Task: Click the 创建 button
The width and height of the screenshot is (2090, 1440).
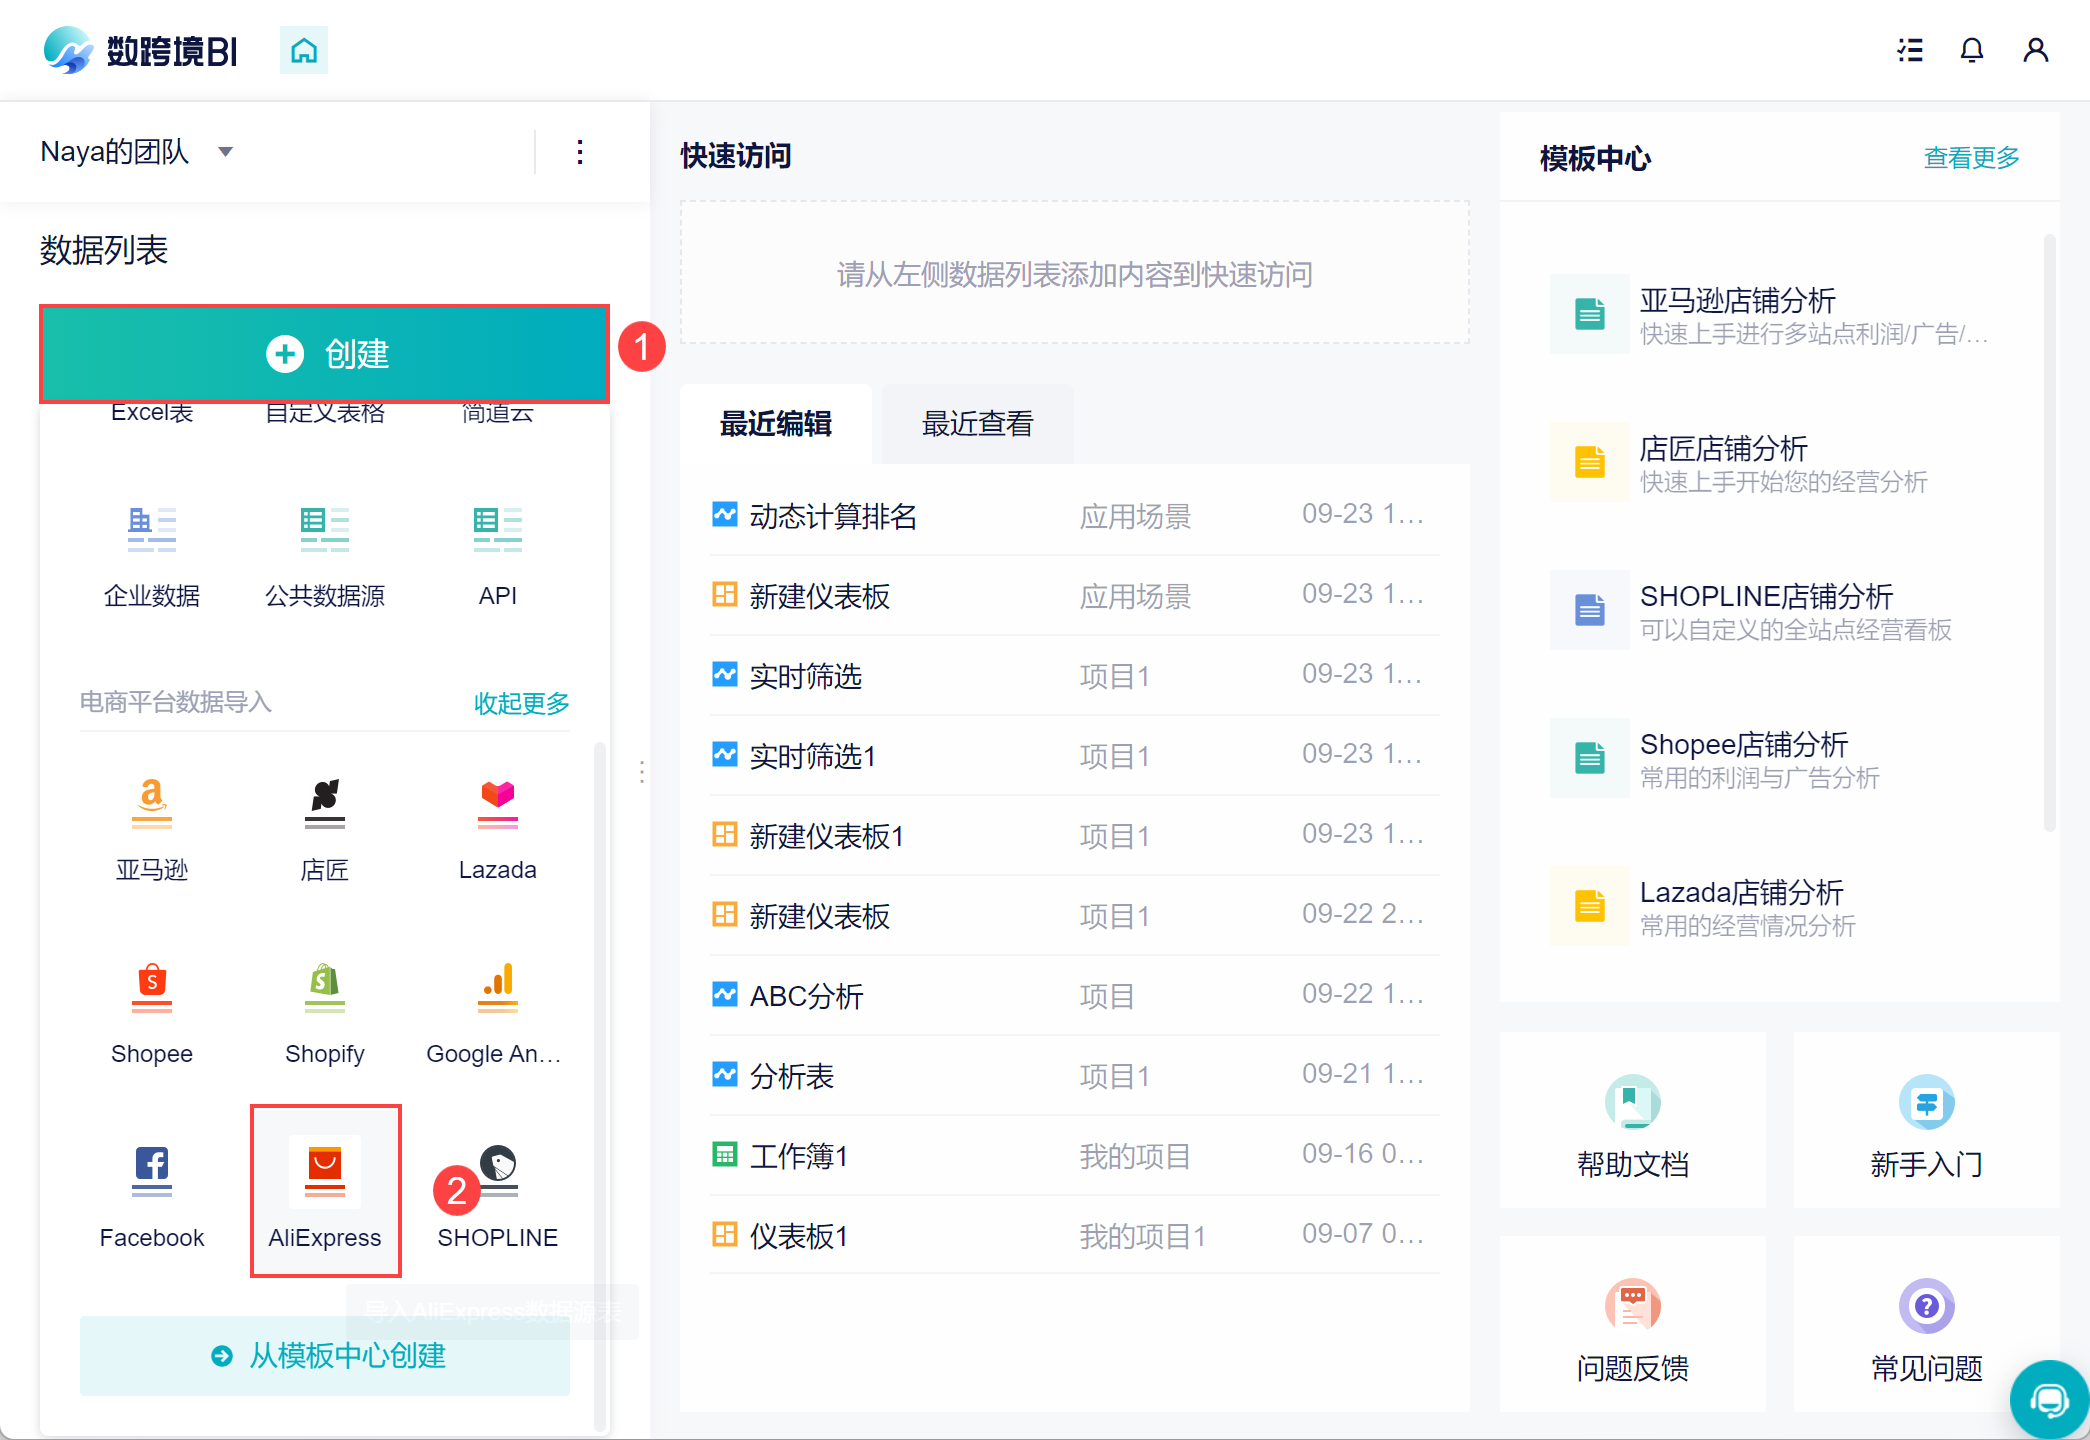Action: (x=325, y=354)
